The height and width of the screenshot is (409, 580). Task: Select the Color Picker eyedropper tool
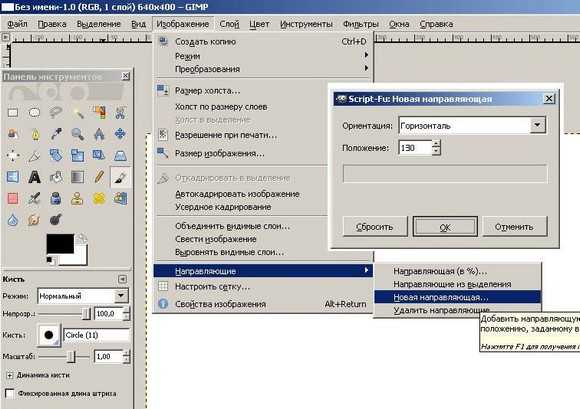56,134
